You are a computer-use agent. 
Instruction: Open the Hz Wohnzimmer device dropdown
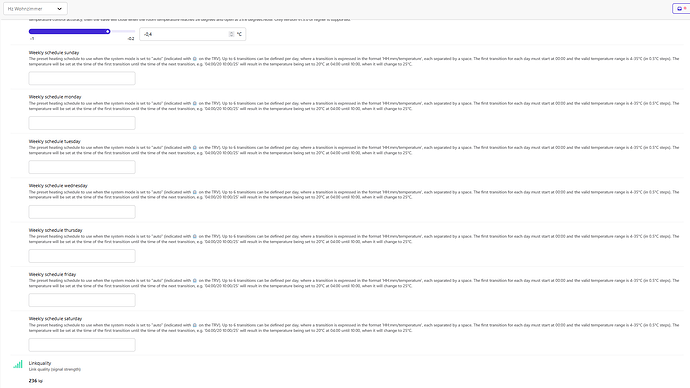pyautogui.click(x=35, y=8)
